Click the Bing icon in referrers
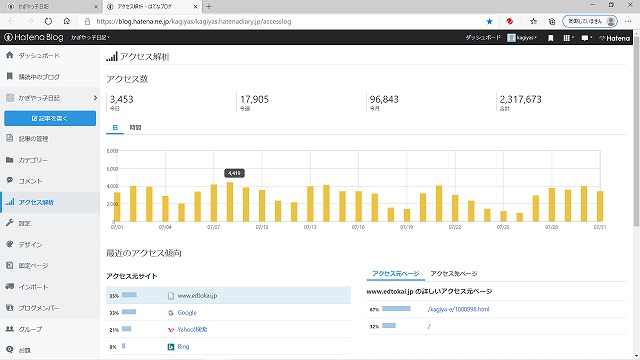The width and height of the screenshot is (640, 360). tap(171, 347)
